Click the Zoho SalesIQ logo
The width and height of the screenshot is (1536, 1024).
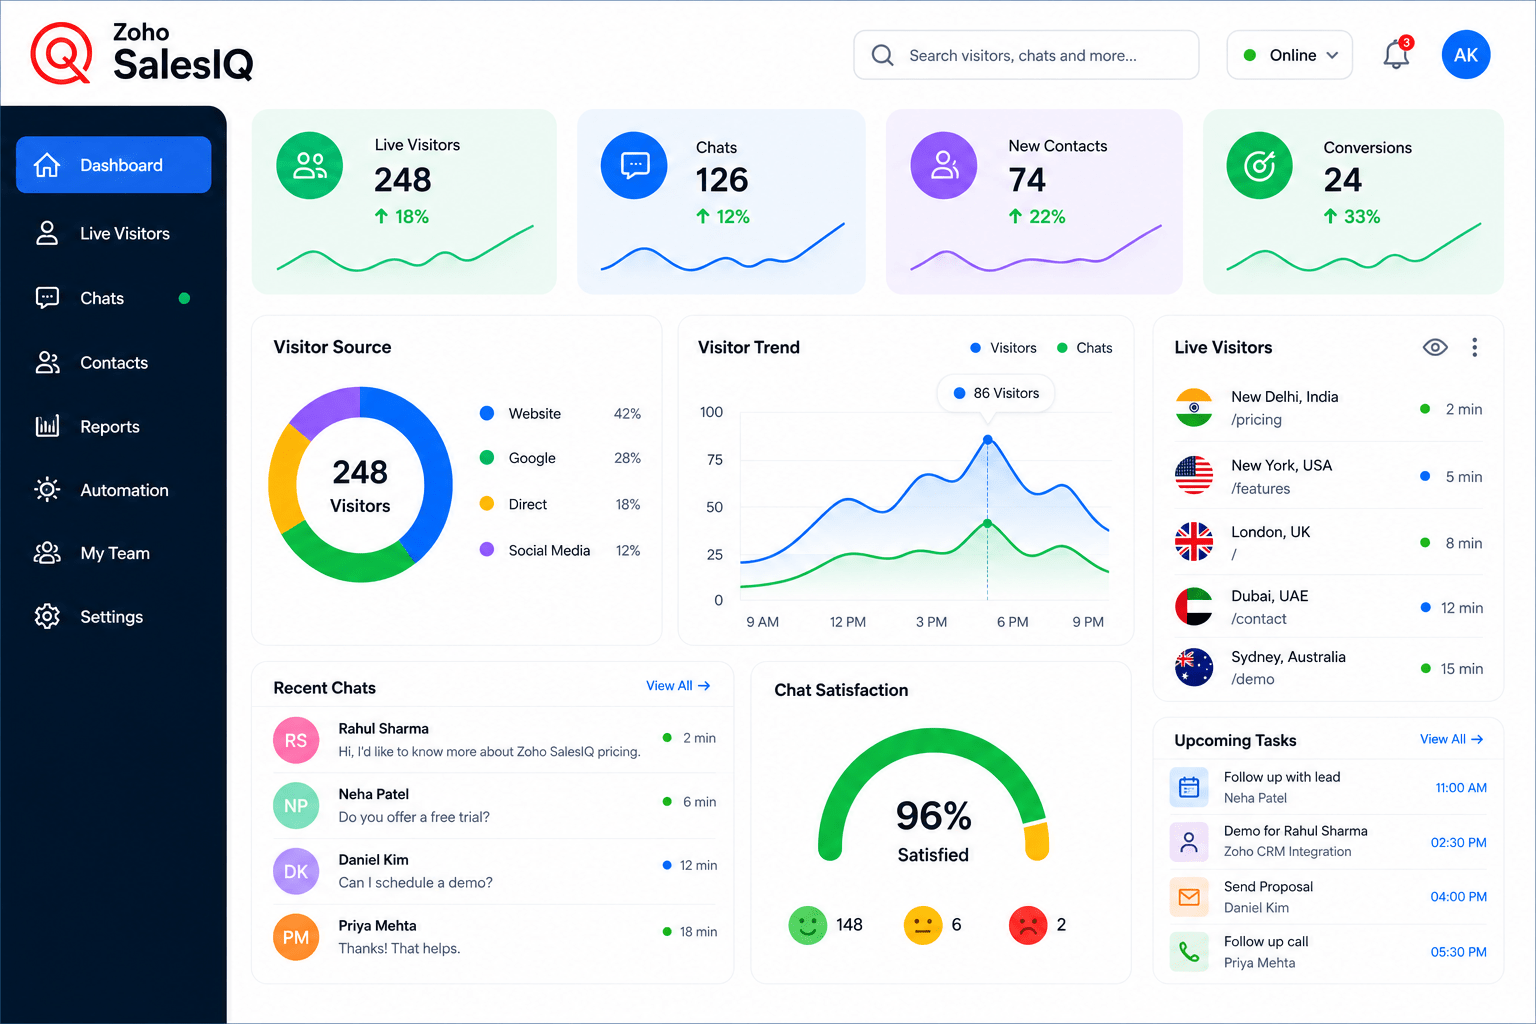(x=142, y=53)
